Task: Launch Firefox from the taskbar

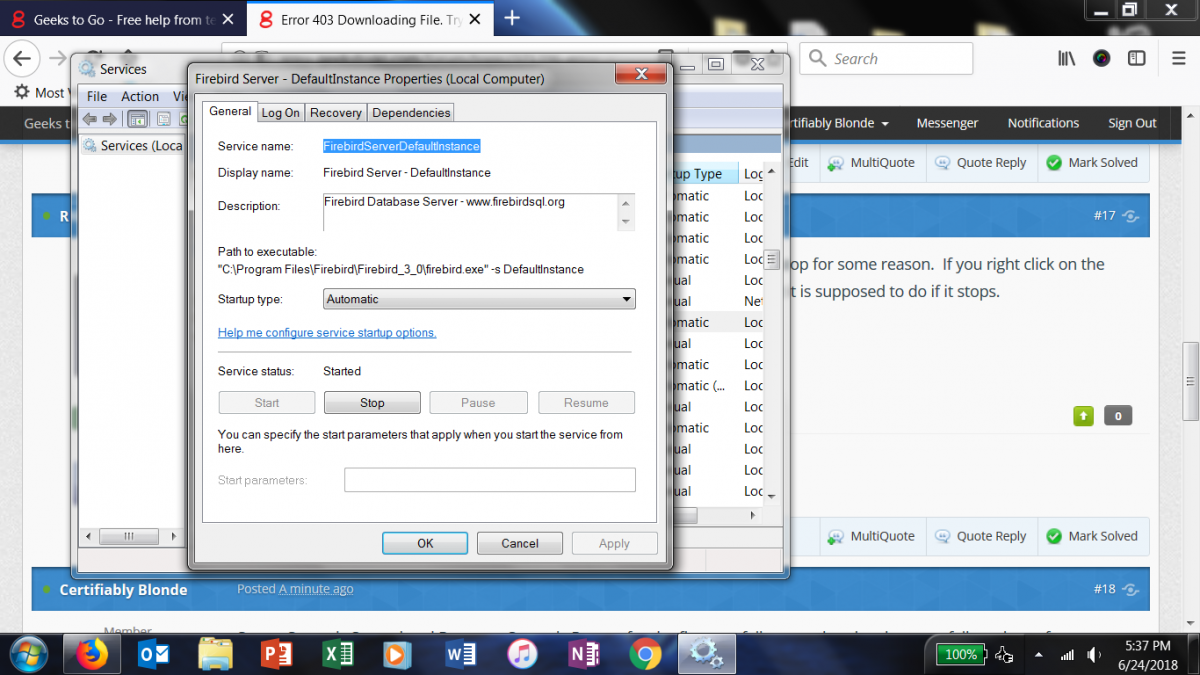Action: pyautogui.click(x=92, y=654)
